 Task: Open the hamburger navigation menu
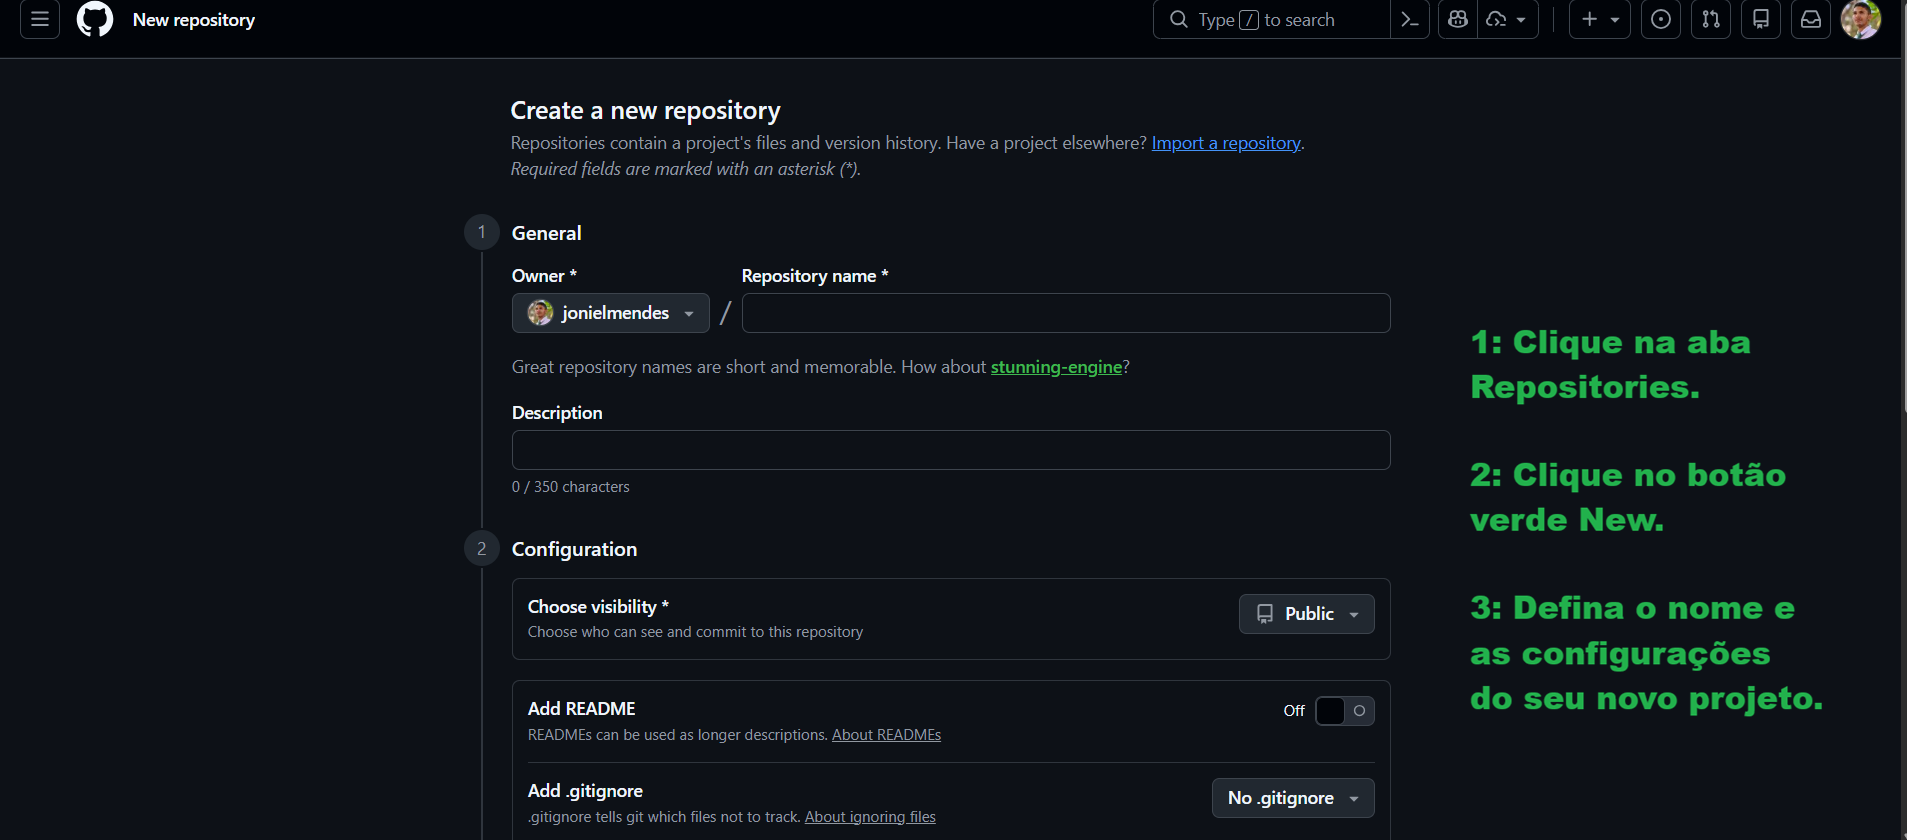[40, 19]
